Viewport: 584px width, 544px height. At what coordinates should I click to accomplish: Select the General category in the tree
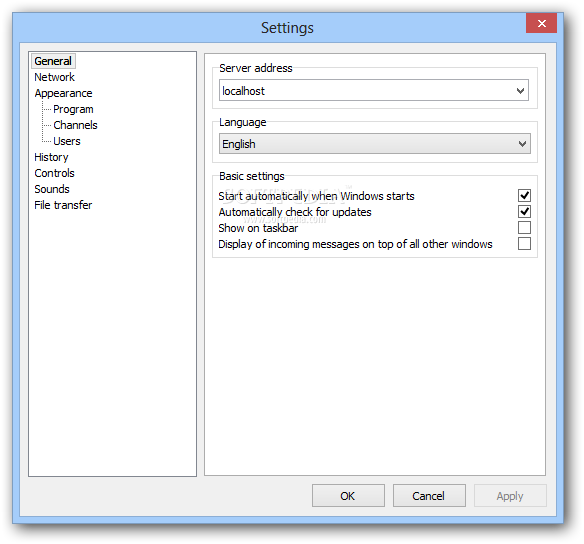tap(53, 61)
